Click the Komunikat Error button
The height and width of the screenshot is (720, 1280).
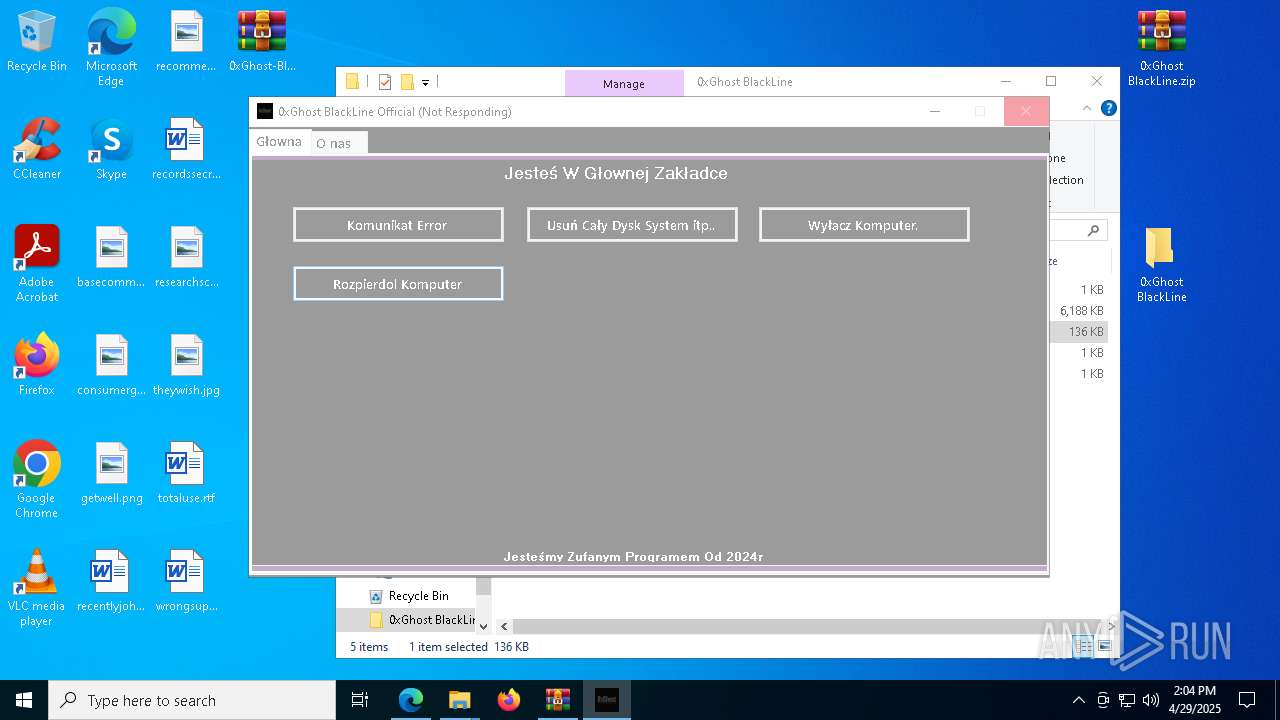point(398,225)
